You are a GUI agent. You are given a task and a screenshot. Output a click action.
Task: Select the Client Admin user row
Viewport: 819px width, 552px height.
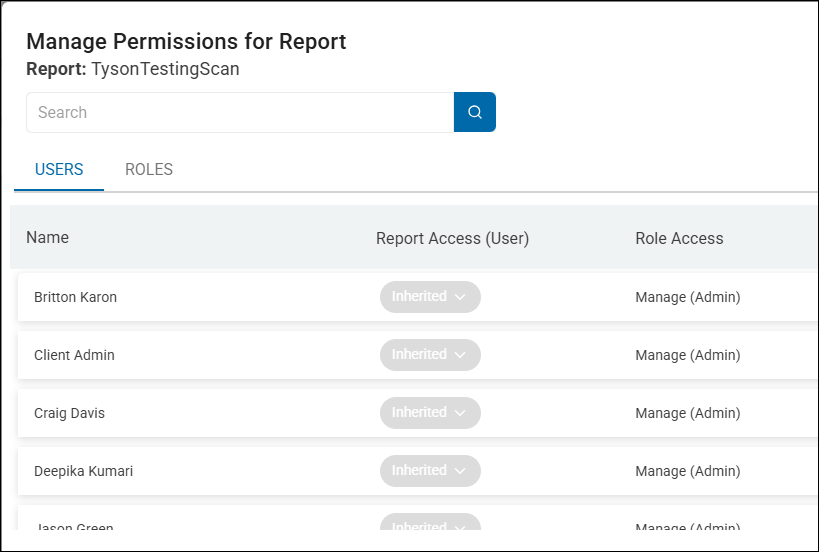[x=74, y=355]
